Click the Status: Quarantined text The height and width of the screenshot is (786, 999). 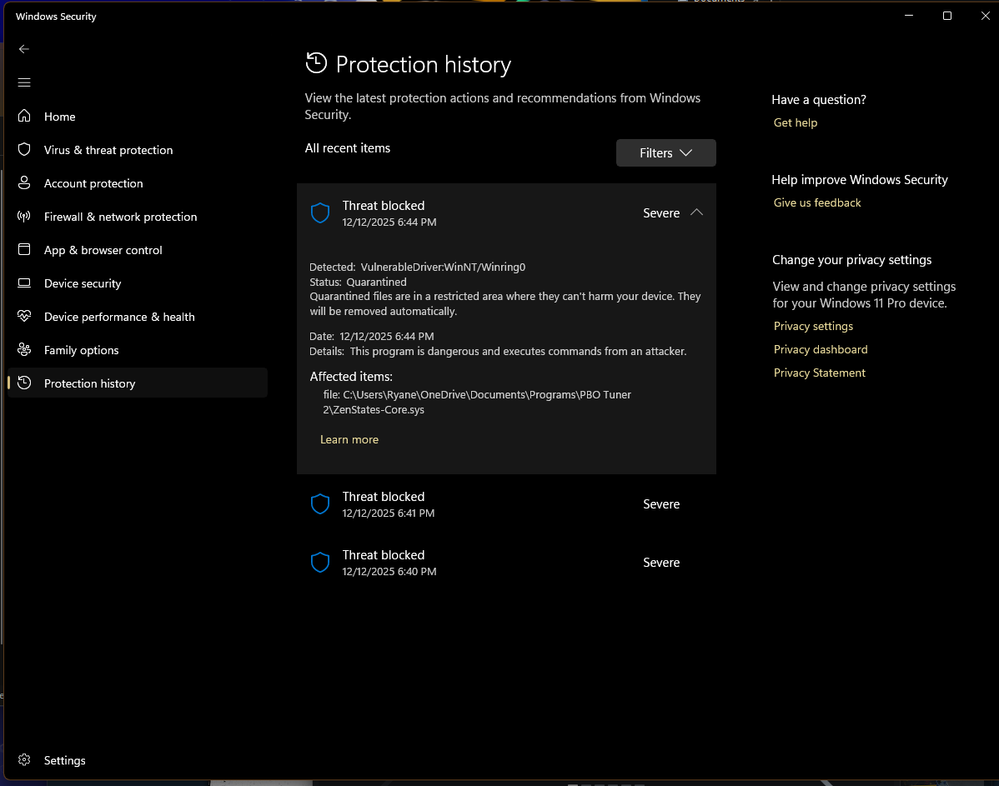pos(358,282)
